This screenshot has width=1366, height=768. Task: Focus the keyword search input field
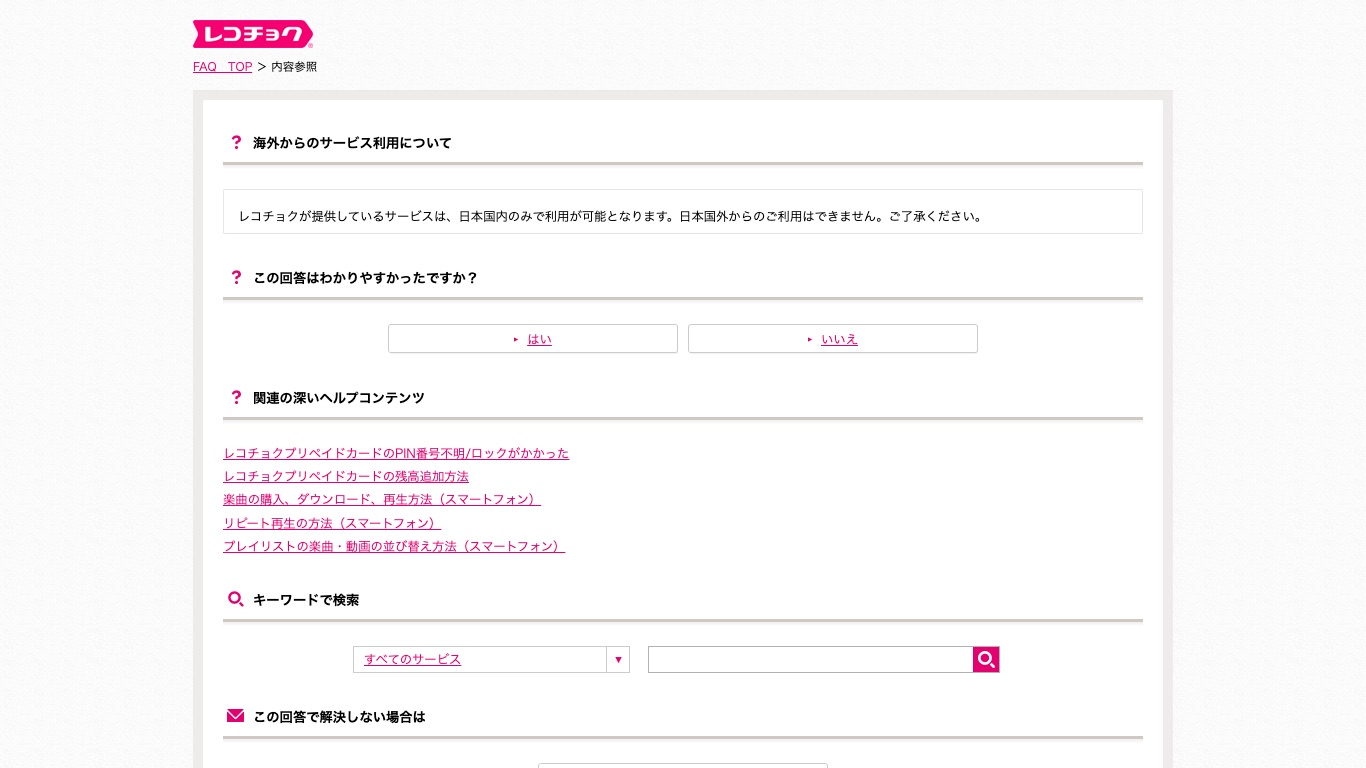(810, 660)
